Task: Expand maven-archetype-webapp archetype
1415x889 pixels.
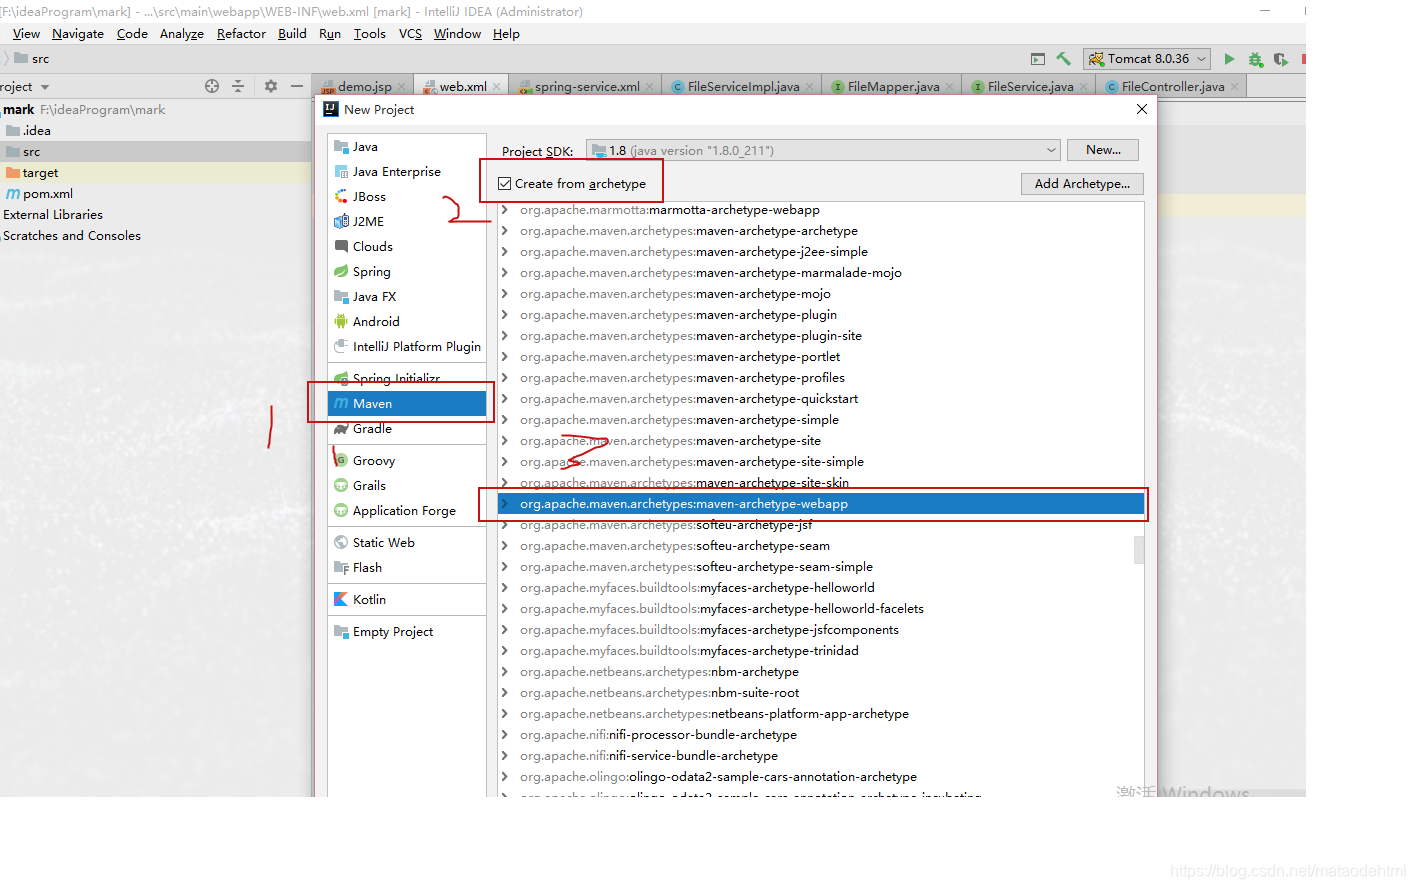Action: pyautogui.click(x=505, y=504)
